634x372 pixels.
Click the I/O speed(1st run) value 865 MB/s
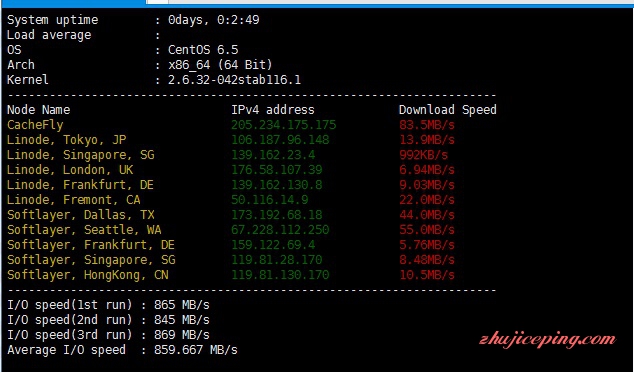(x=182, y=305)
